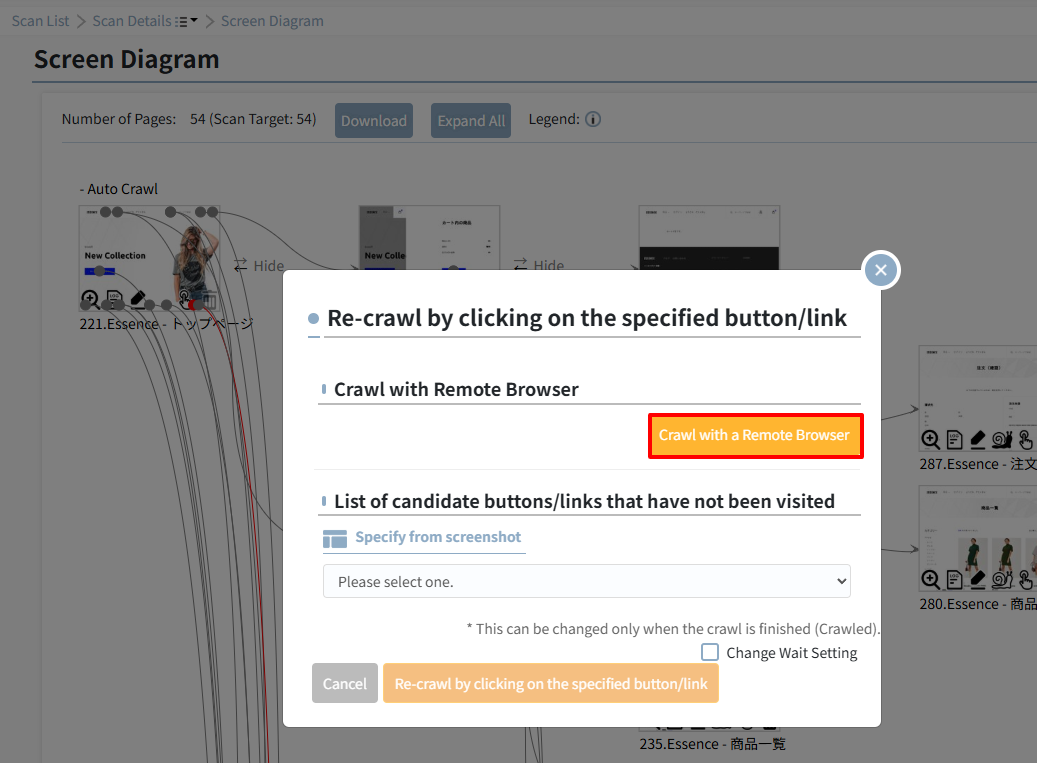This screenshot has height=763, width=1037.
Task: Go to Scan List breadcrumb
Action: (40, 21)
